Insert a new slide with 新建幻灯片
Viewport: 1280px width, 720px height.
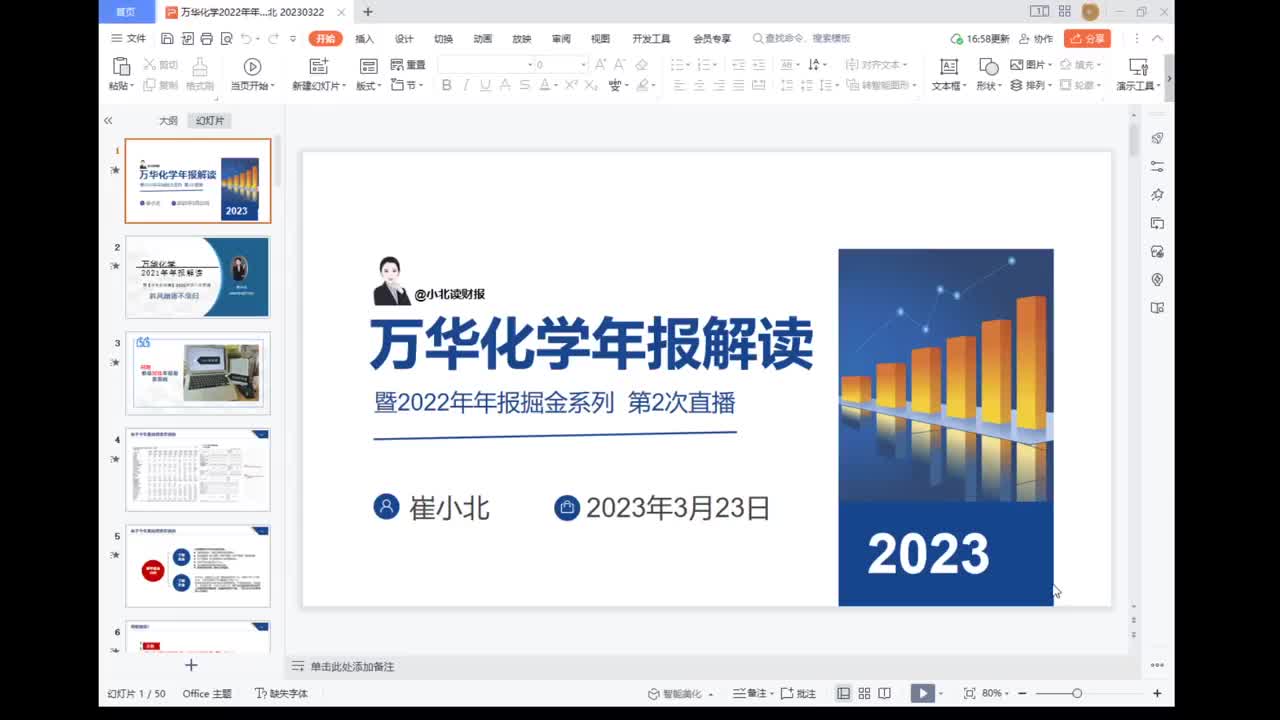318,75
